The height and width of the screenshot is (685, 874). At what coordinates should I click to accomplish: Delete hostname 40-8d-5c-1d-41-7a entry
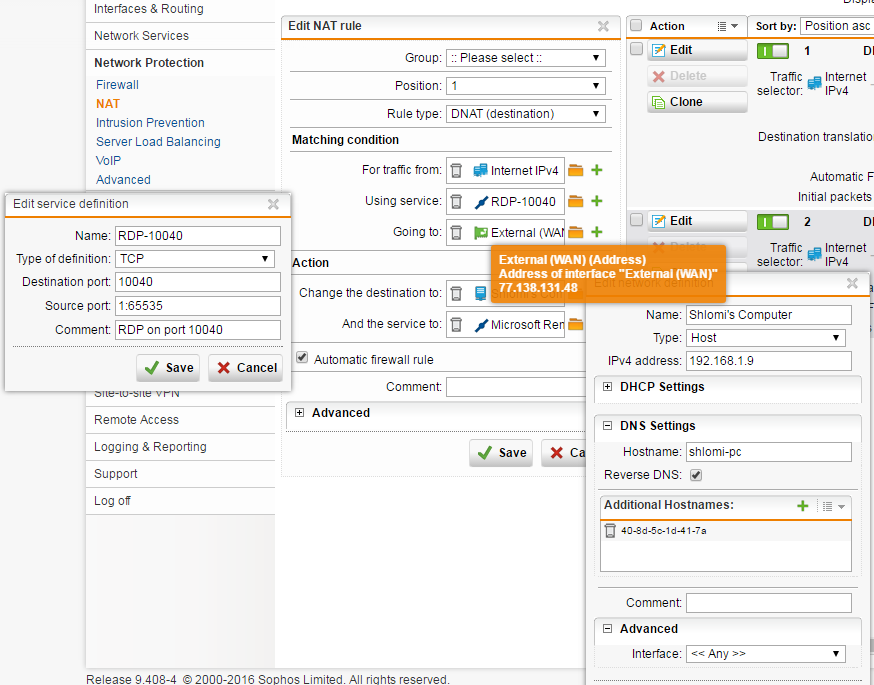point(610,531)
